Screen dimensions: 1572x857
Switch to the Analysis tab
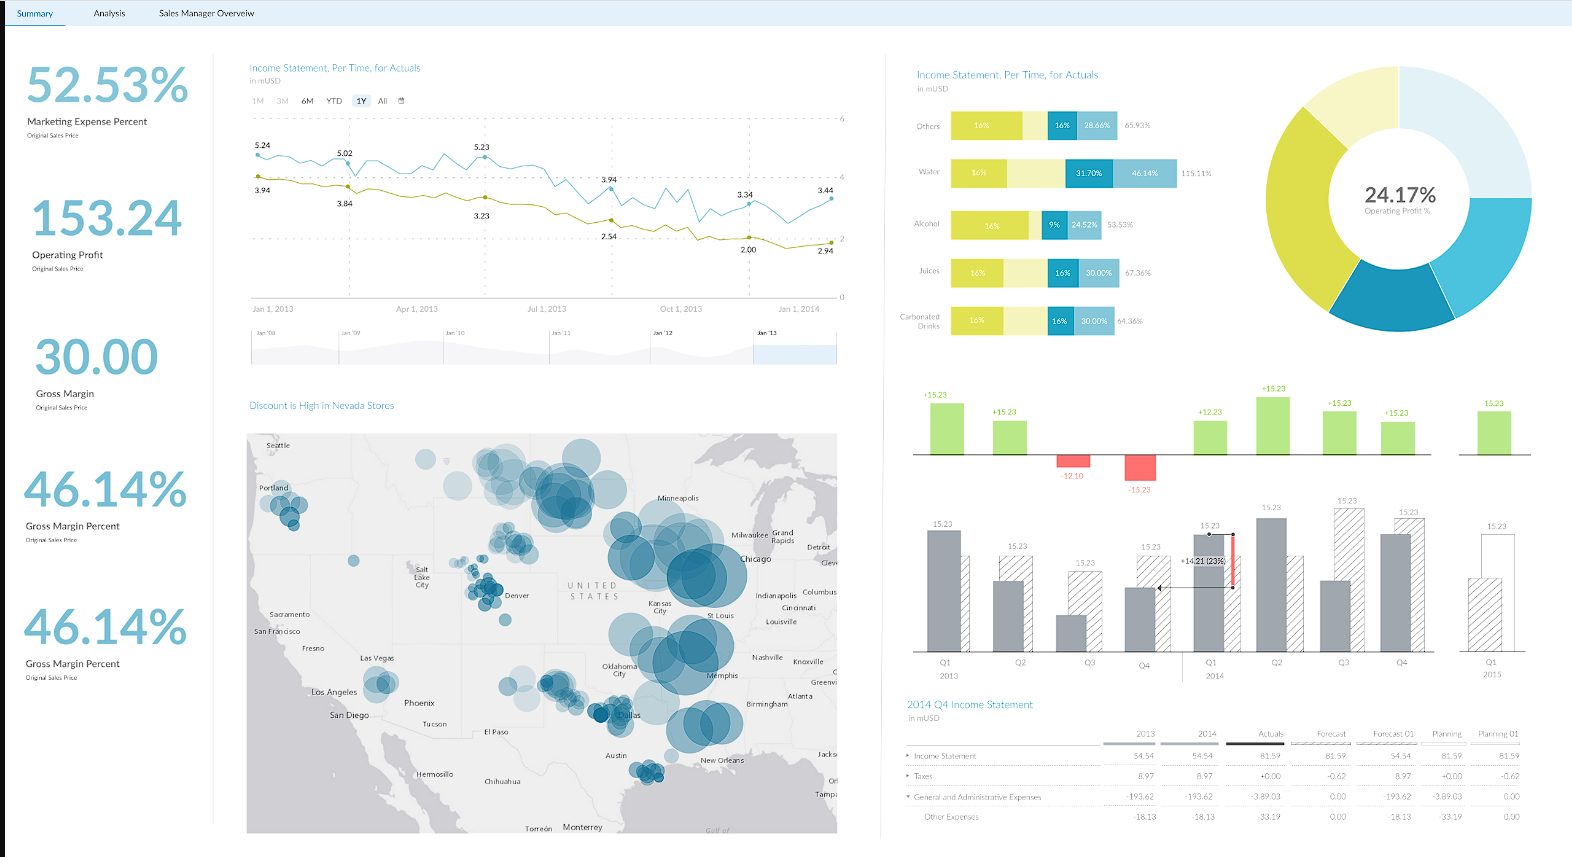point(109,13)
